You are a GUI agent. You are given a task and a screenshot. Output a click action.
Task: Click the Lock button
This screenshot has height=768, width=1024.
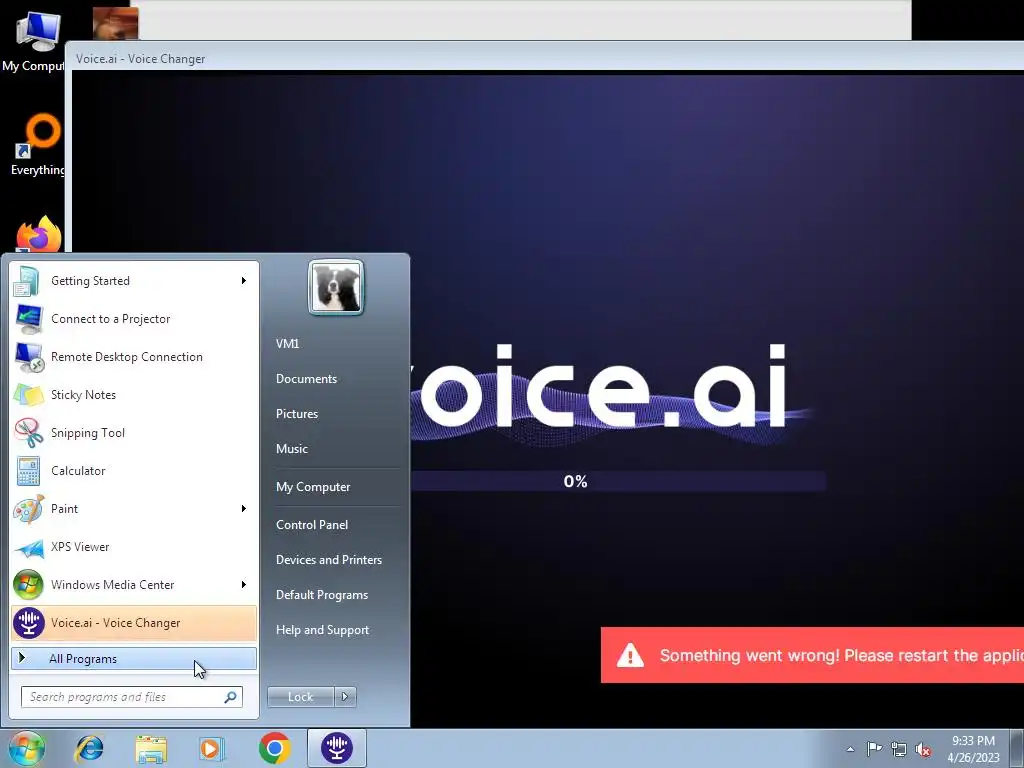pyautogui.click(x=300, y=697)
